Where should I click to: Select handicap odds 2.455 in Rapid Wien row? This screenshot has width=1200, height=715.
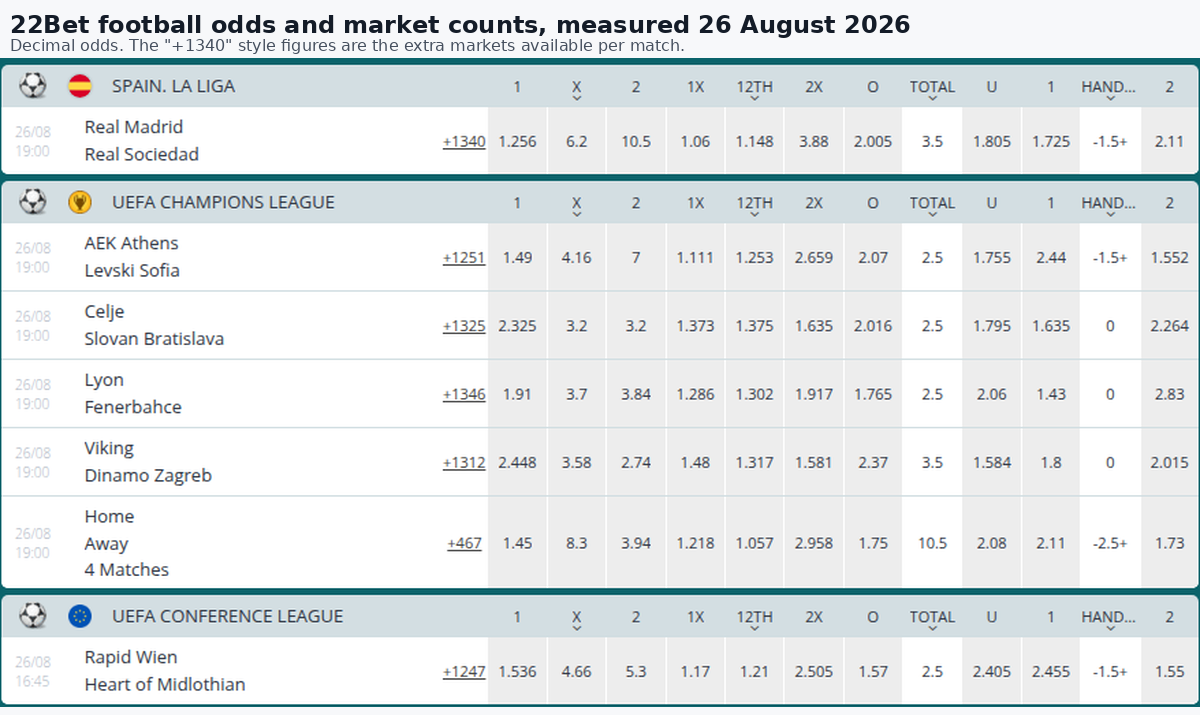1050,672
